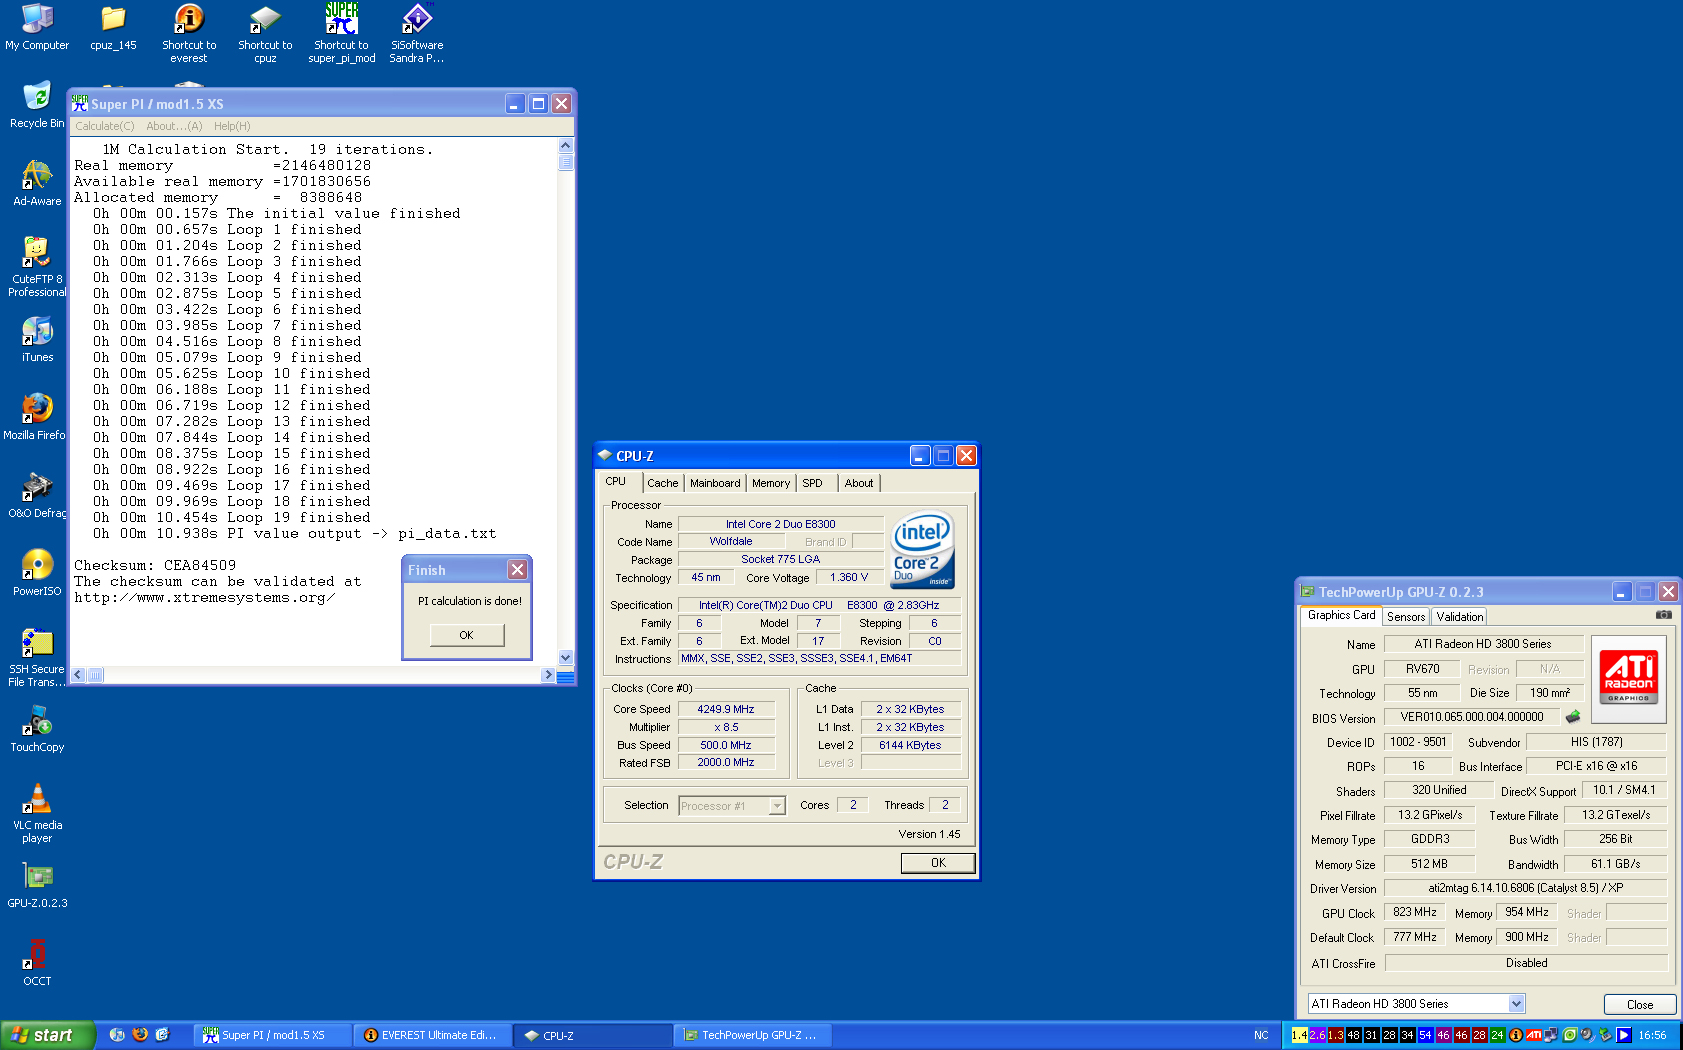
Task: Open EVEREST info icon in system tray
Action: coord(1516,1035)
